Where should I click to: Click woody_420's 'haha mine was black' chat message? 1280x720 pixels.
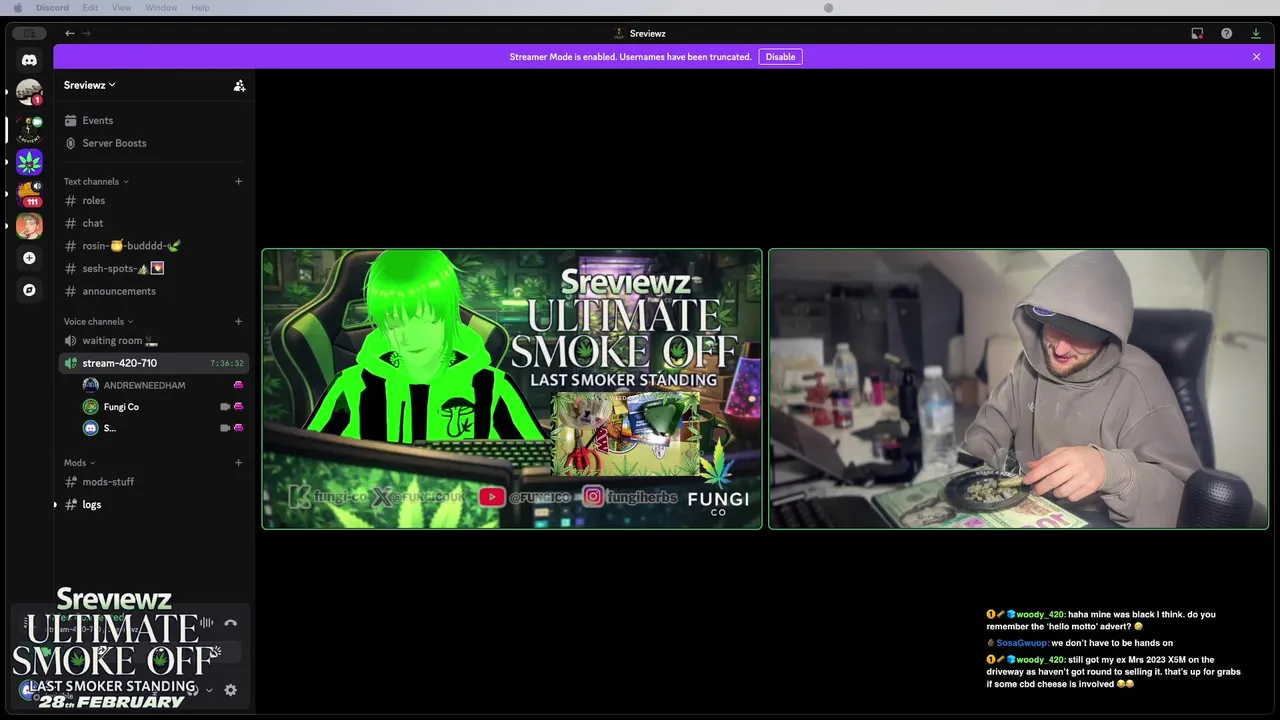coord(1101,620)
